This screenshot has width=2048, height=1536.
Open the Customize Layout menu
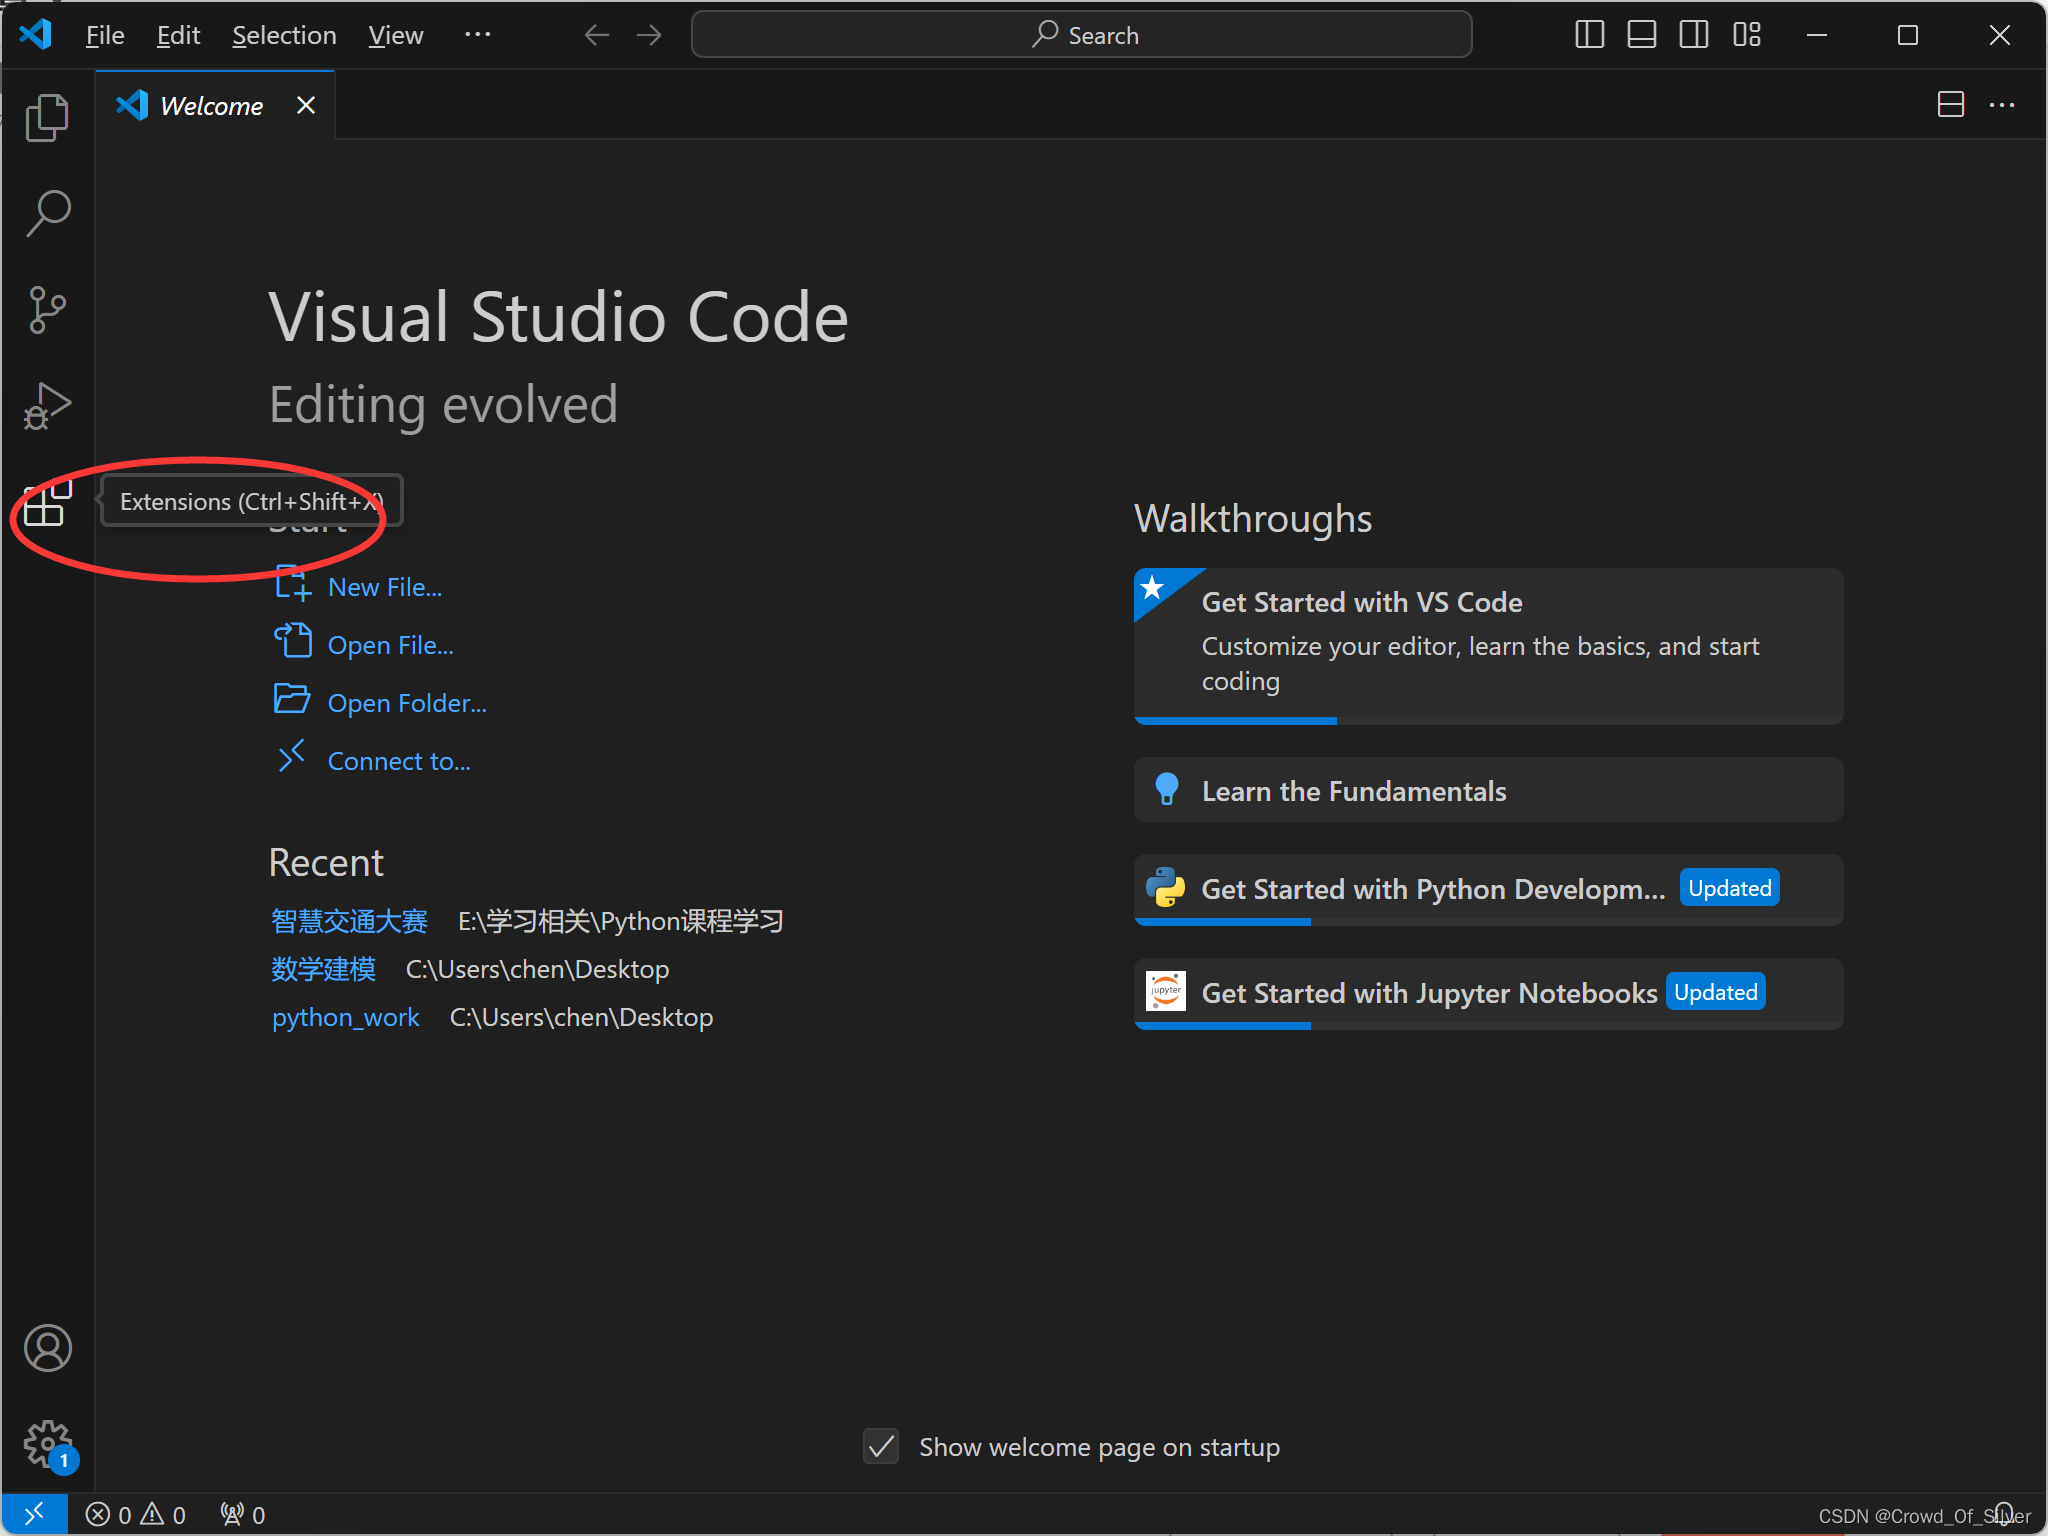[1747, 35]
